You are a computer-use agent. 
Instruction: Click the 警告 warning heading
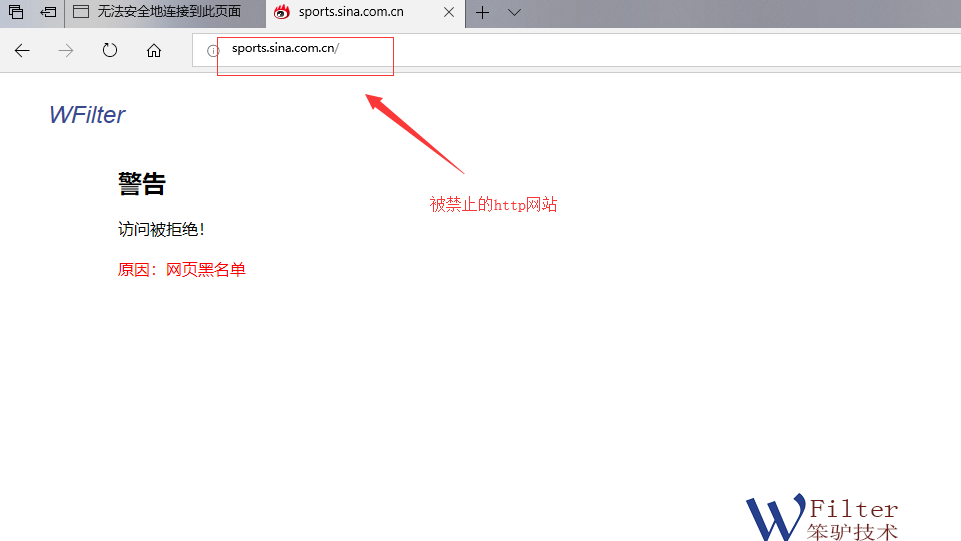pos(141,184)
